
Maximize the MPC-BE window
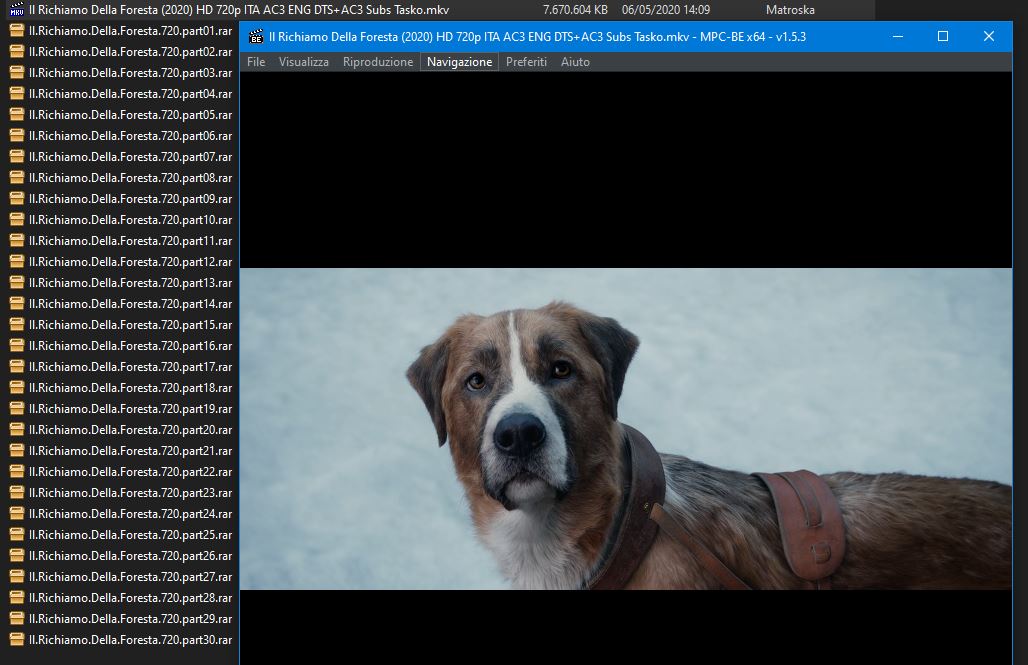(943, 37)
